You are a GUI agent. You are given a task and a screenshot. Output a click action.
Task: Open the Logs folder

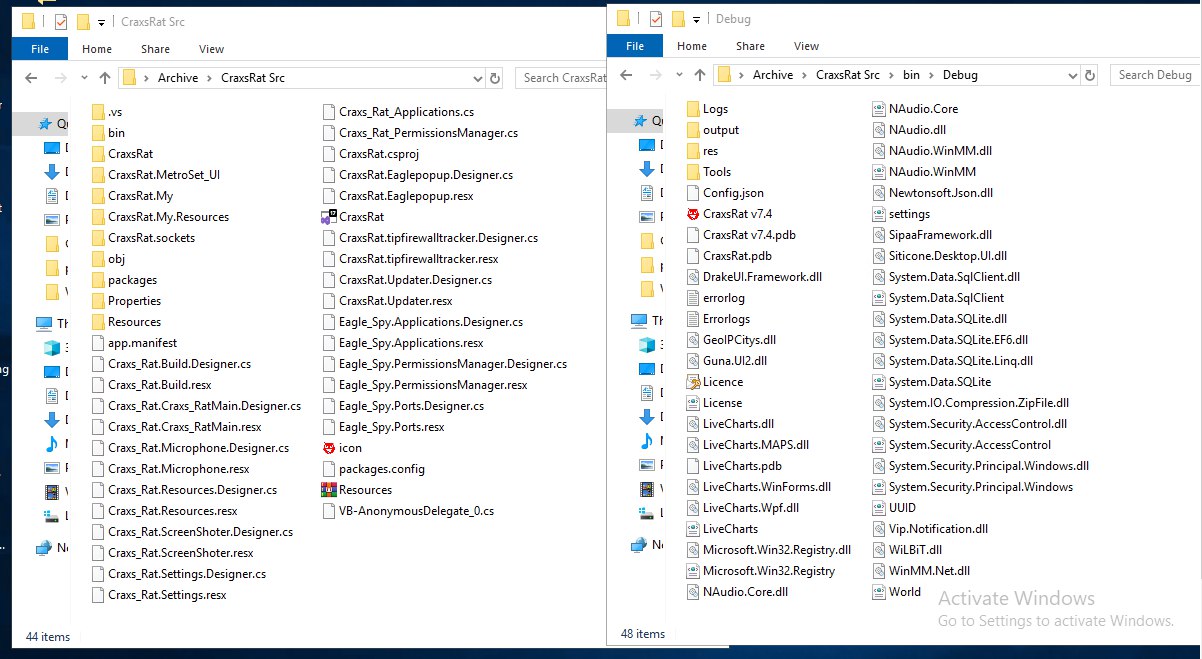[714, 109]
